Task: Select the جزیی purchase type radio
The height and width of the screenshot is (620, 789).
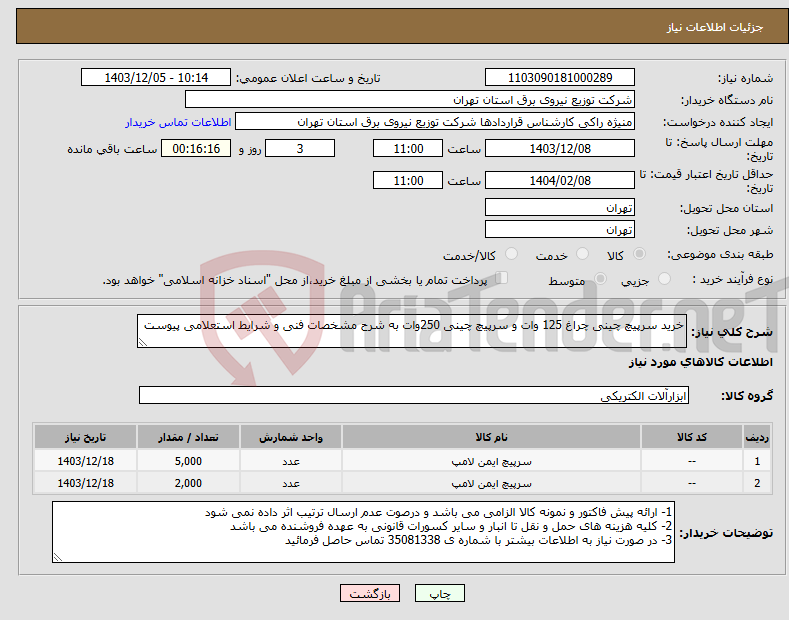Action: click(x=664, y=278)
